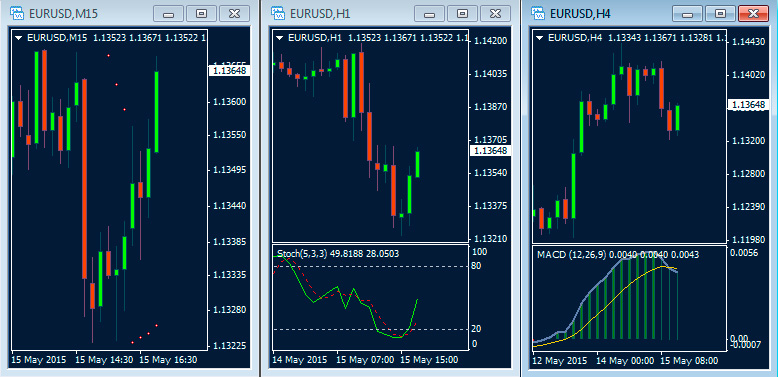Click the chart icon in EURUSD,H4 title bar

tap(537, 13)
